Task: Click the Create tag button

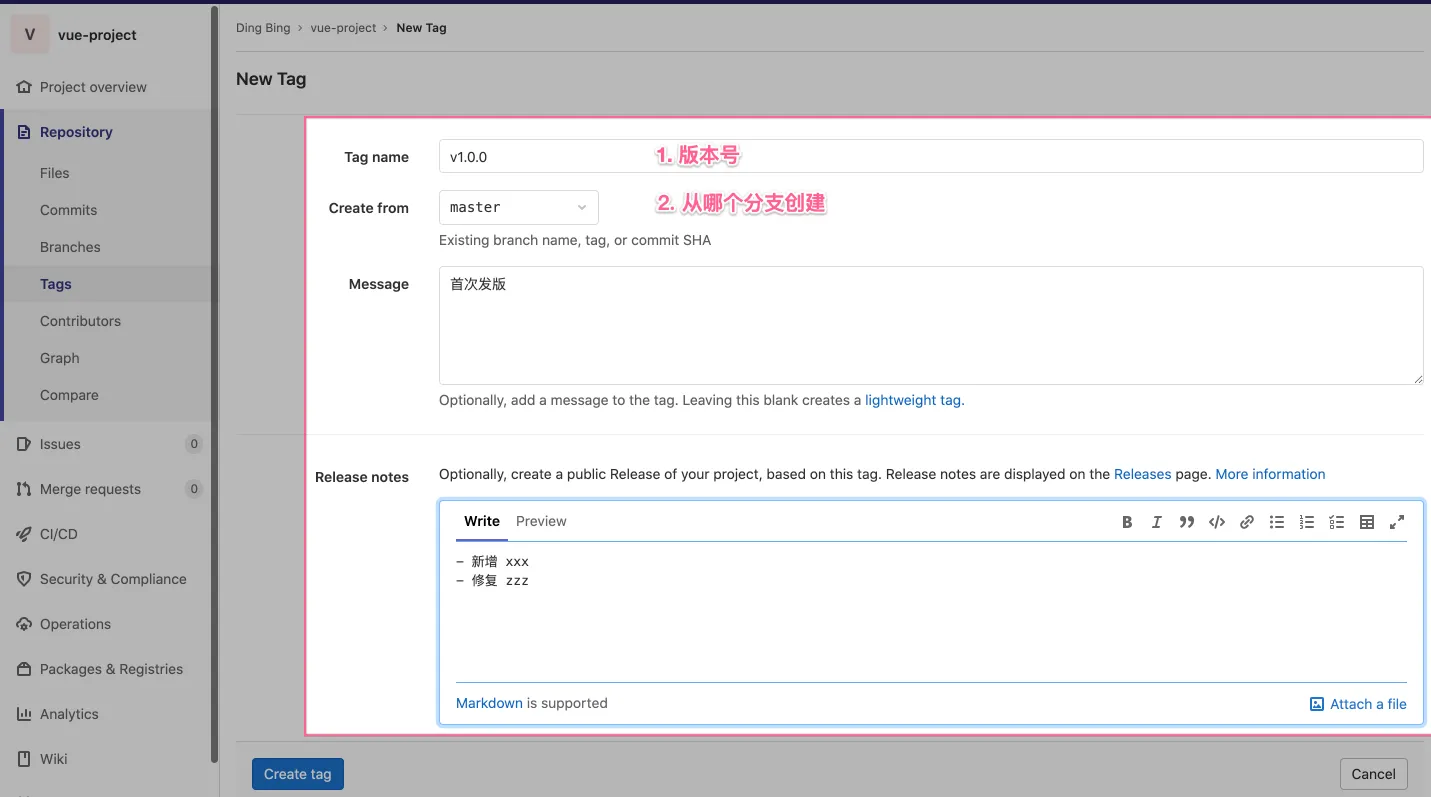Action: click(298, 774)
